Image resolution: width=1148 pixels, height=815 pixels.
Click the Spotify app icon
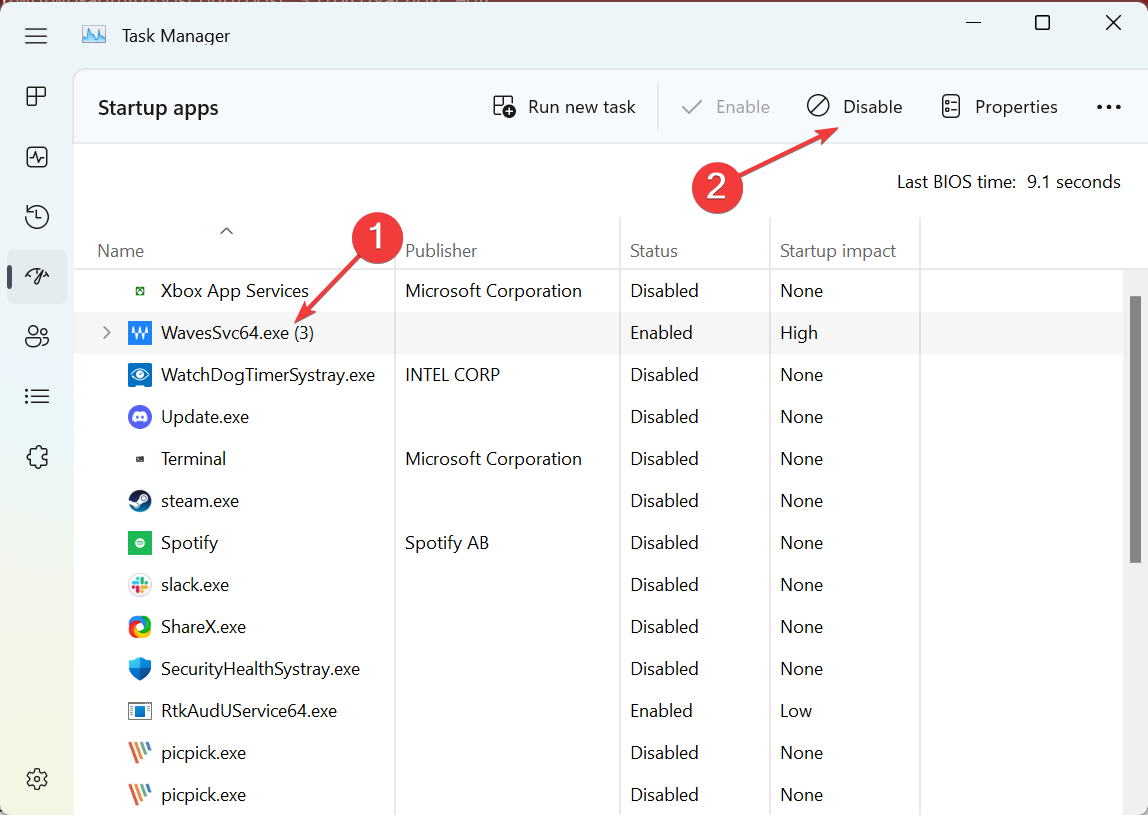click(x=140, y=543)
